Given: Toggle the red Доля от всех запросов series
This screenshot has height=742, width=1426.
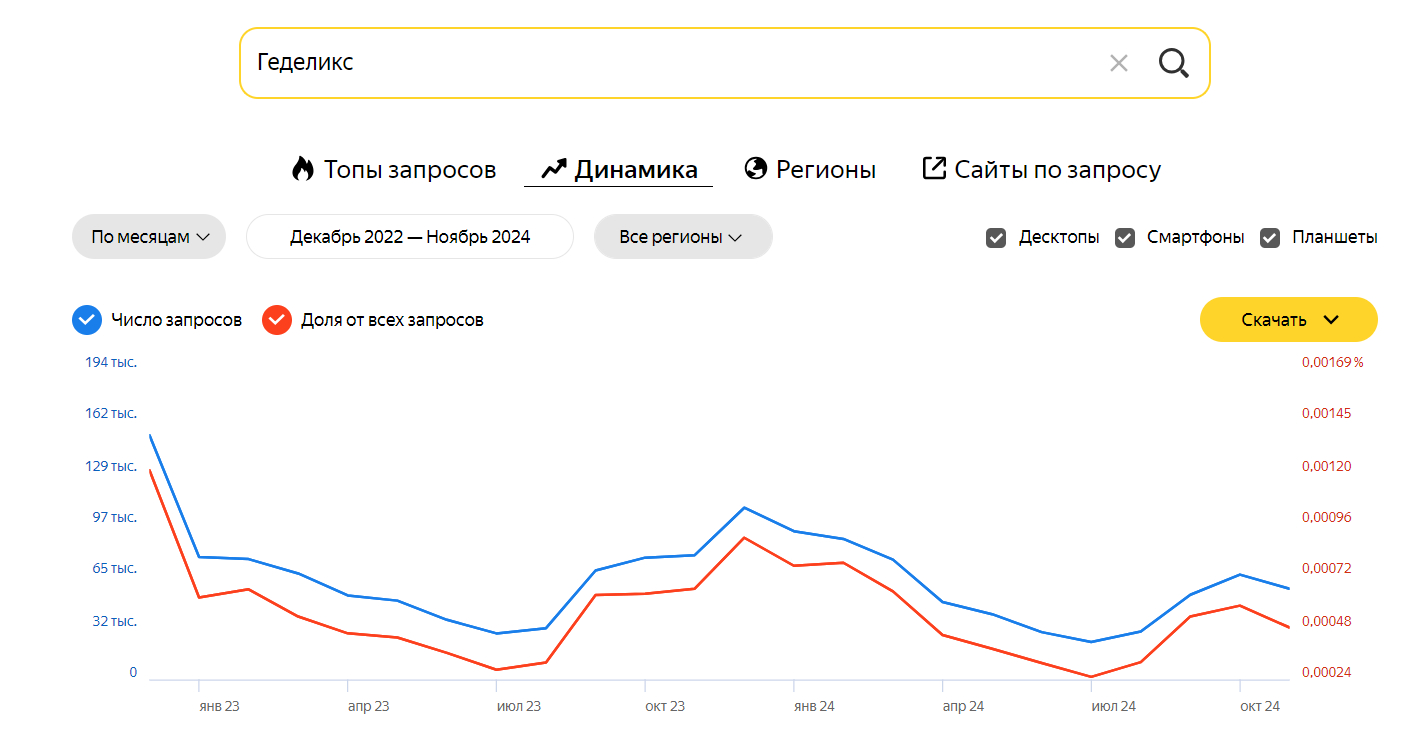Looking at the screenshot, I should click(276, 320).
